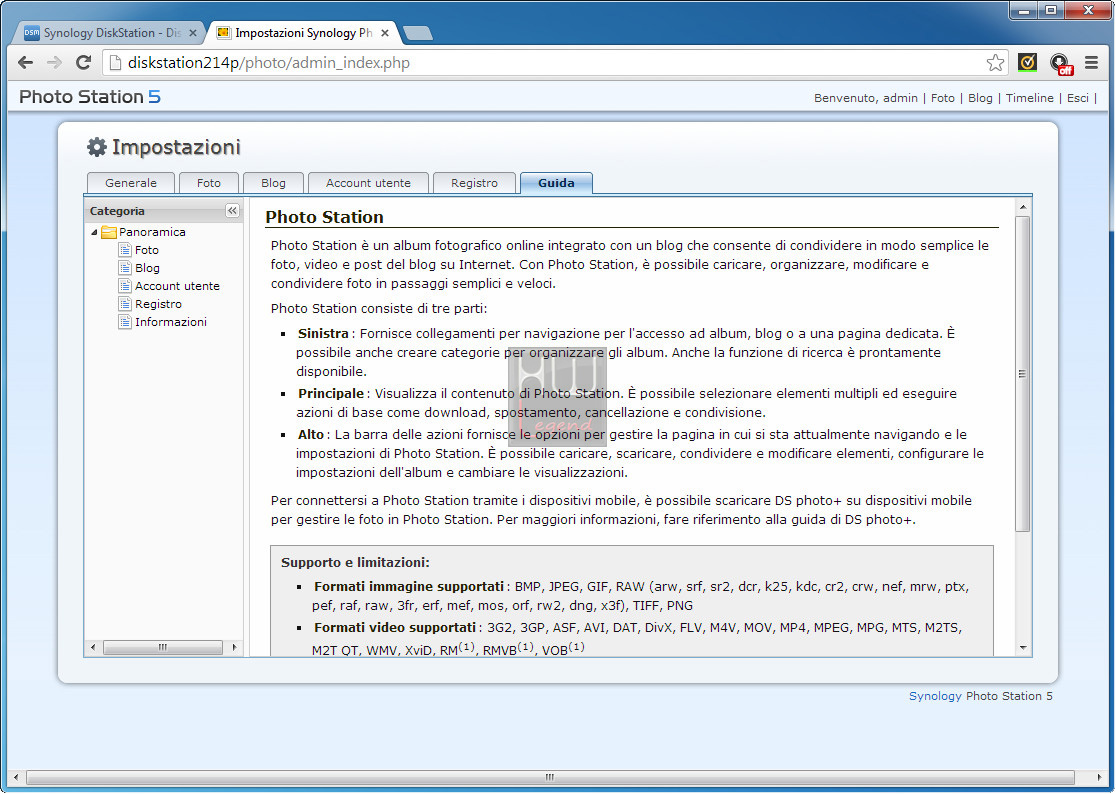Click the browser page horizontal scrollbar thumb
Image resolution: width=1116 pixels, height=794 pixels.
click(x=549, y=778)
